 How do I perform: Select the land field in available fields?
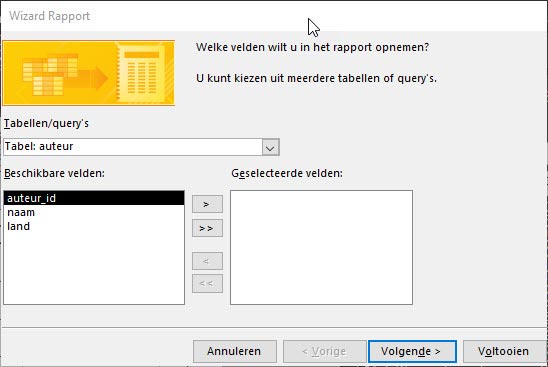click(94, 226)
